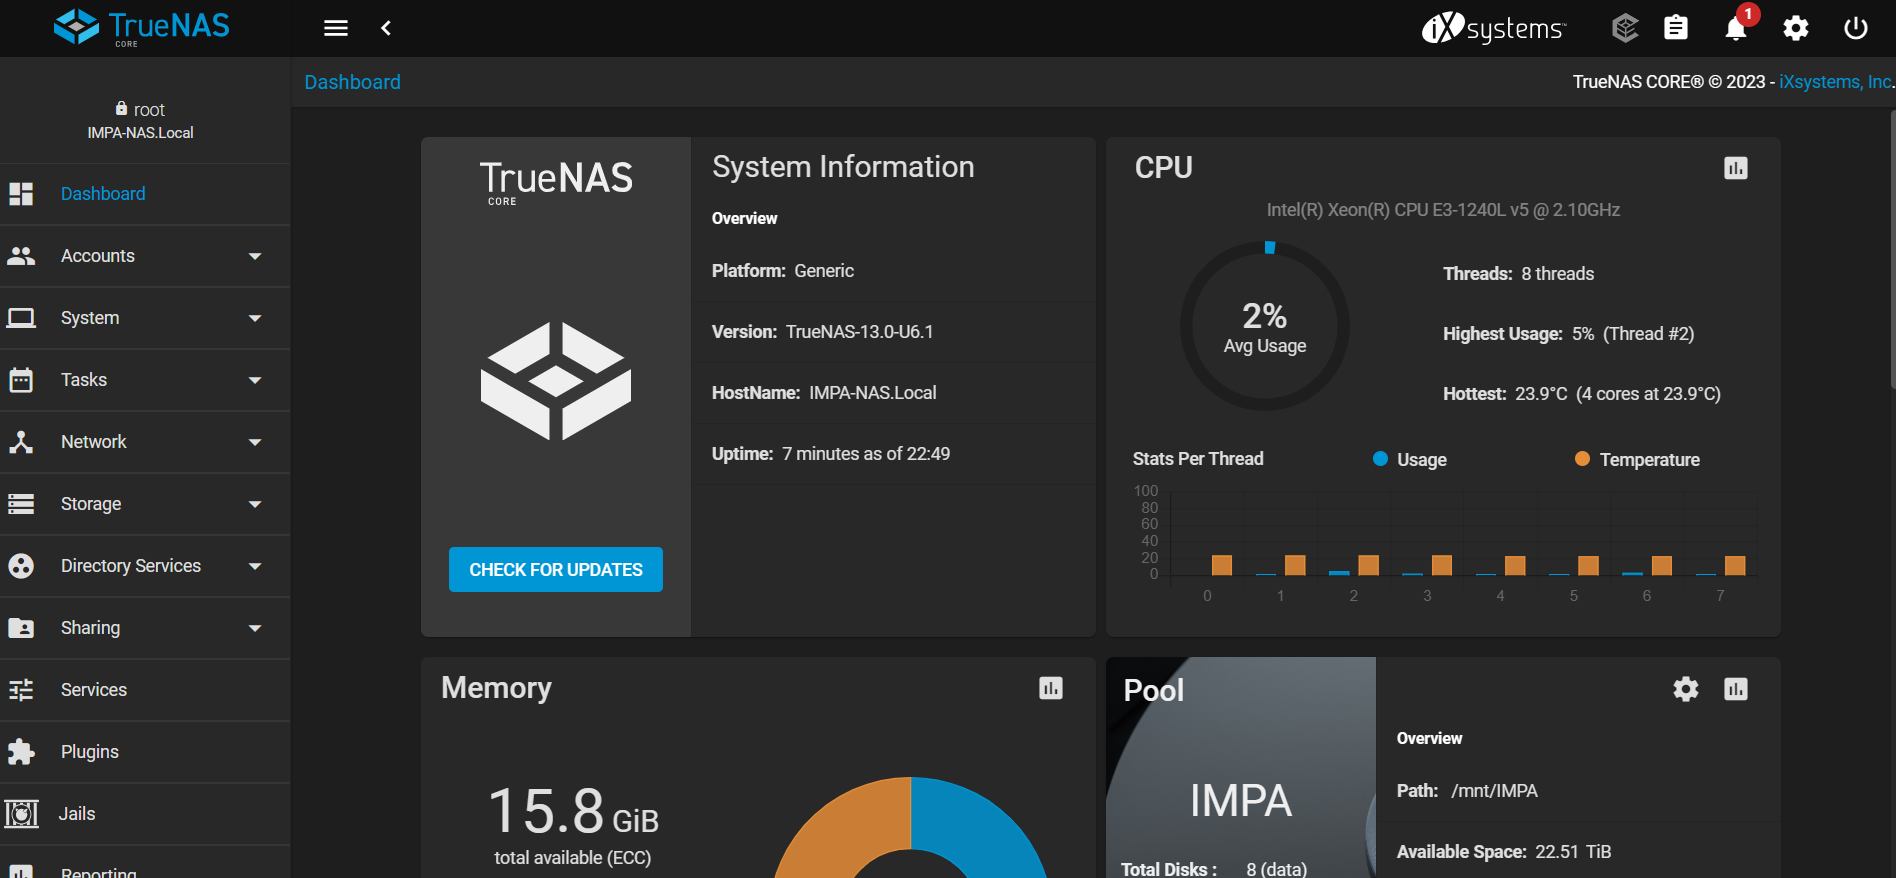Screen dimensions: 1896x878
Task: Go to the Plugins page
Action: [90, 752]
